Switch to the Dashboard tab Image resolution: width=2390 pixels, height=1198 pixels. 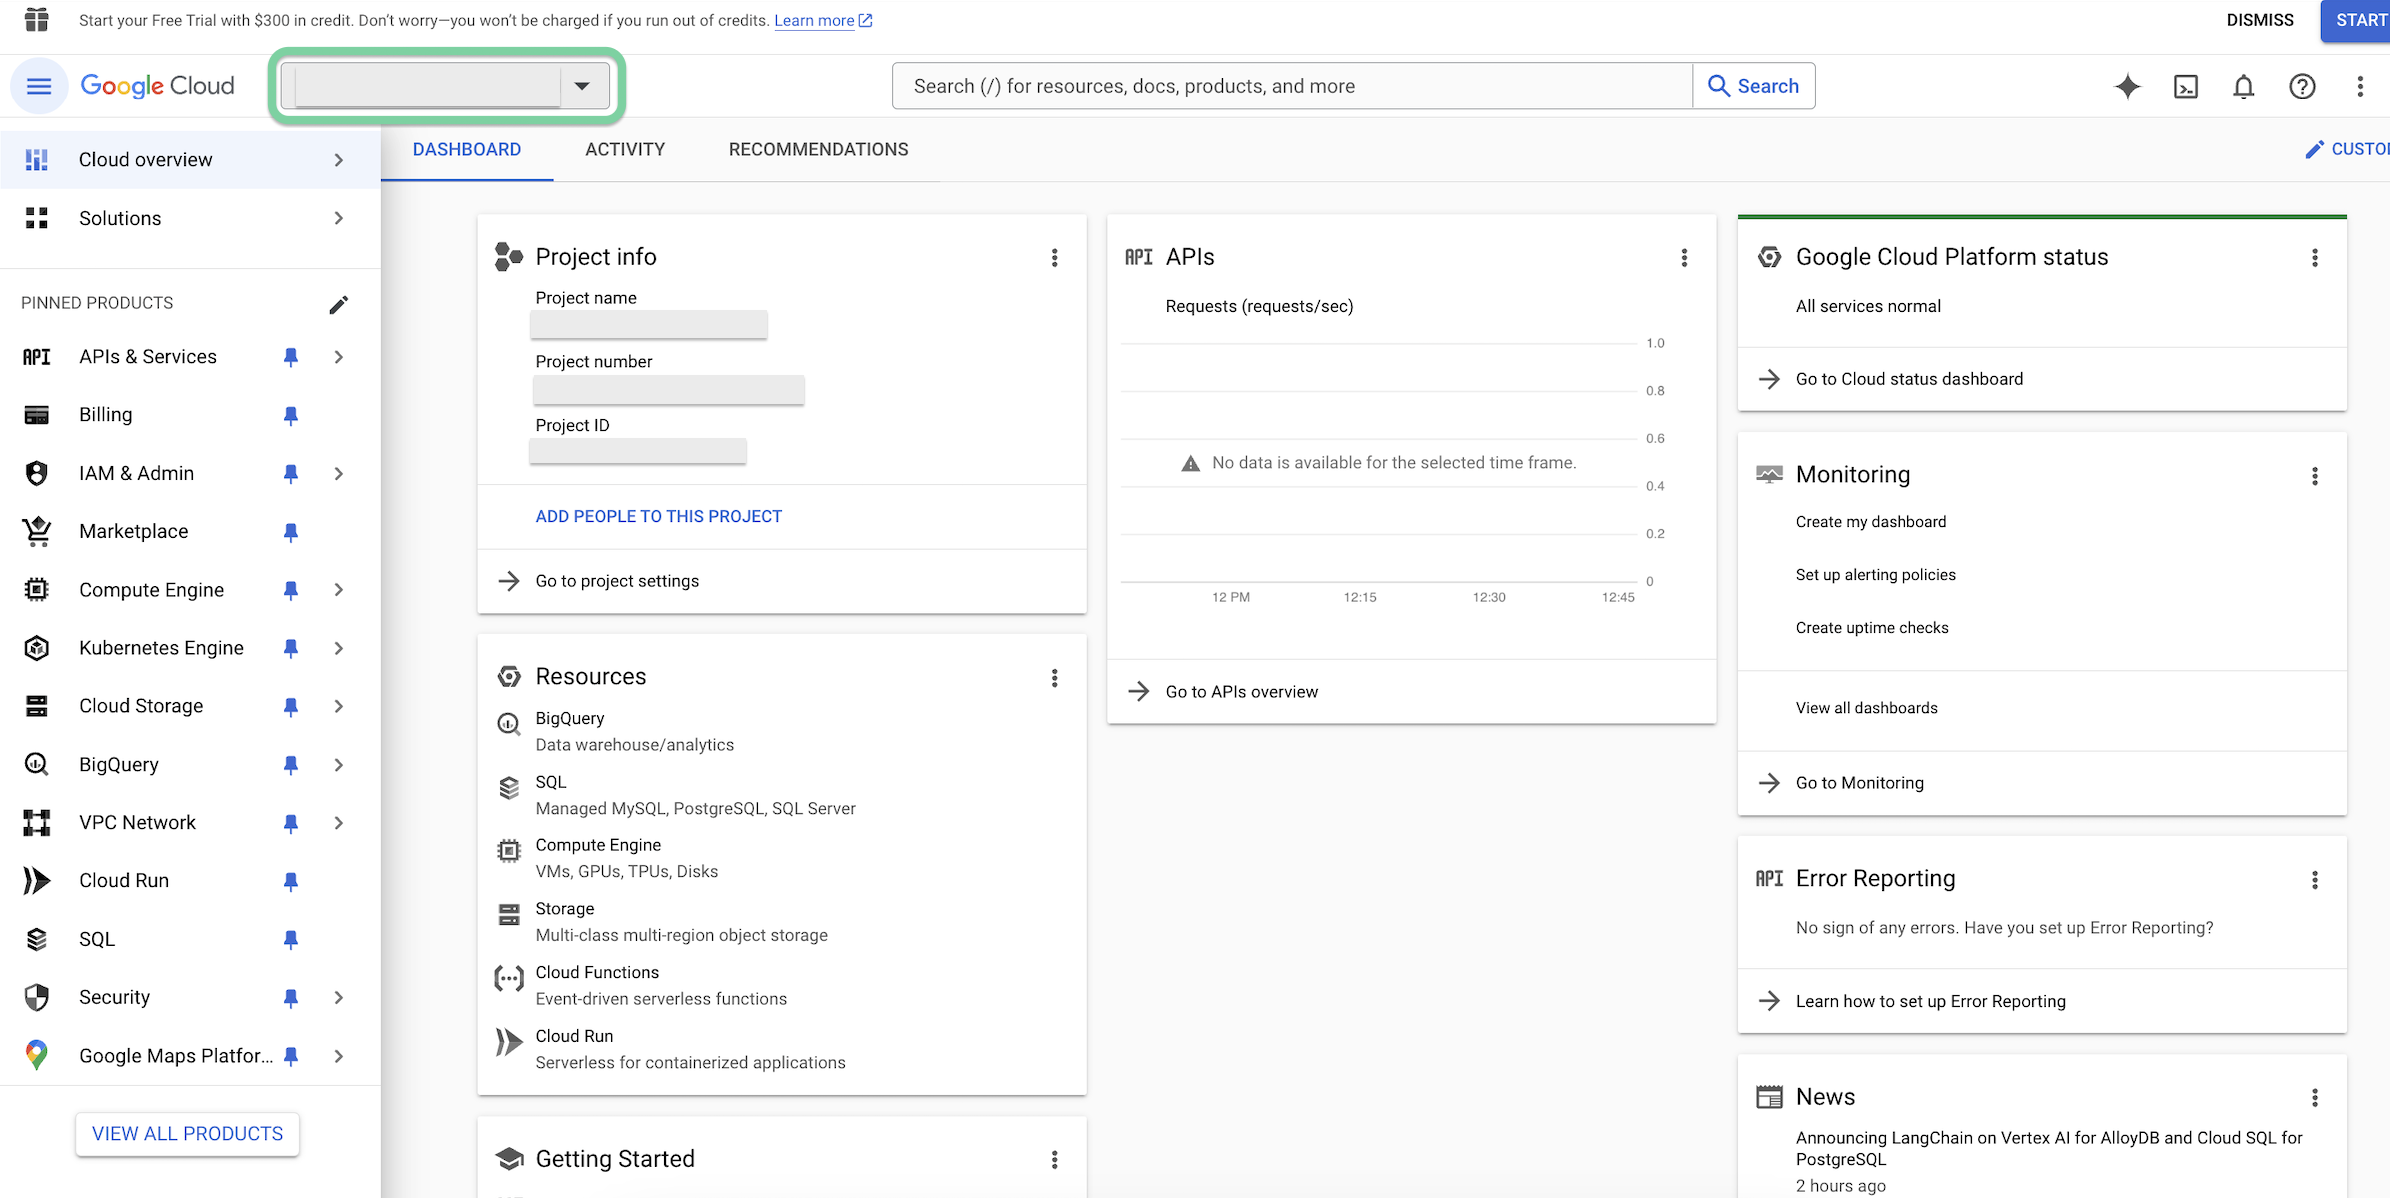(467, 149)
